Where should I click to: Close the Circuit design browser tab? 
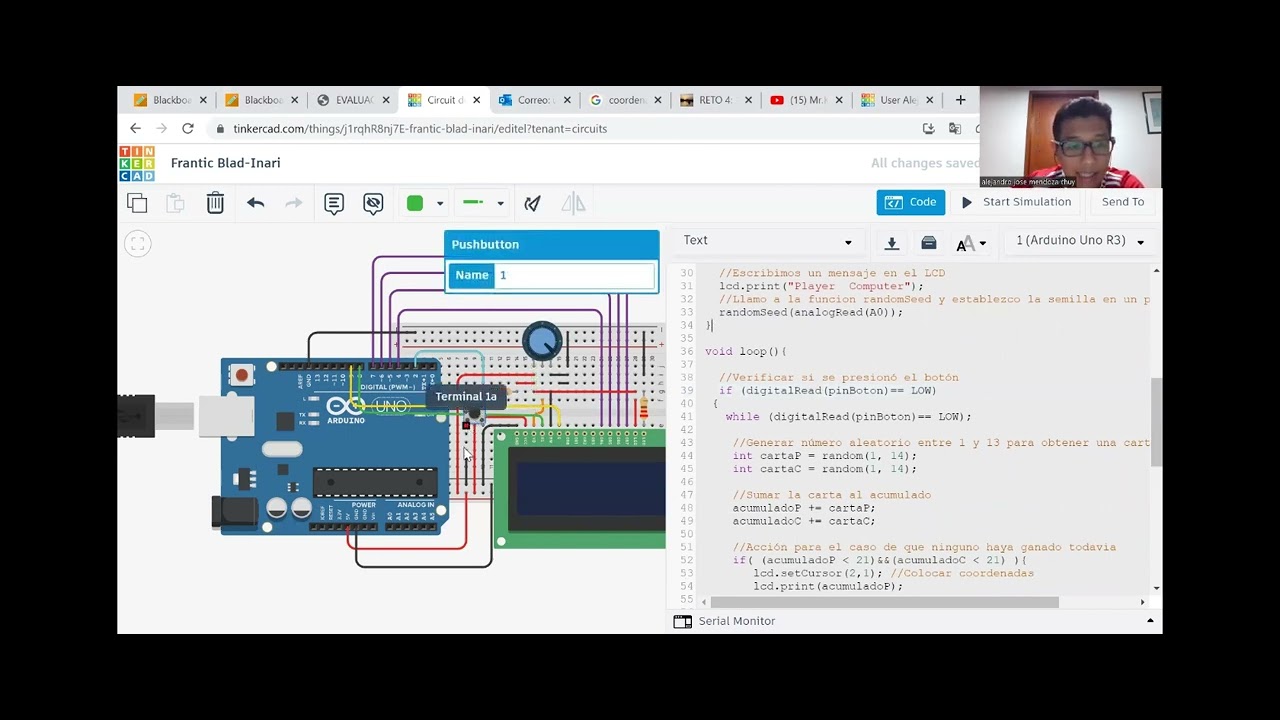click(477, 100)
